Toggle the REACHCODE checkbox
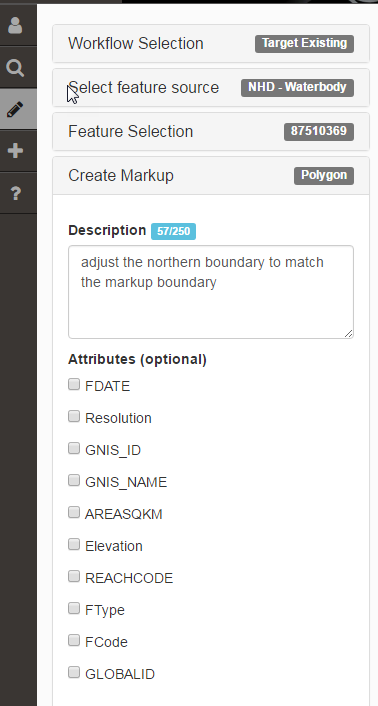The width and height of the screenshot is (378, 706). (74, 576)
